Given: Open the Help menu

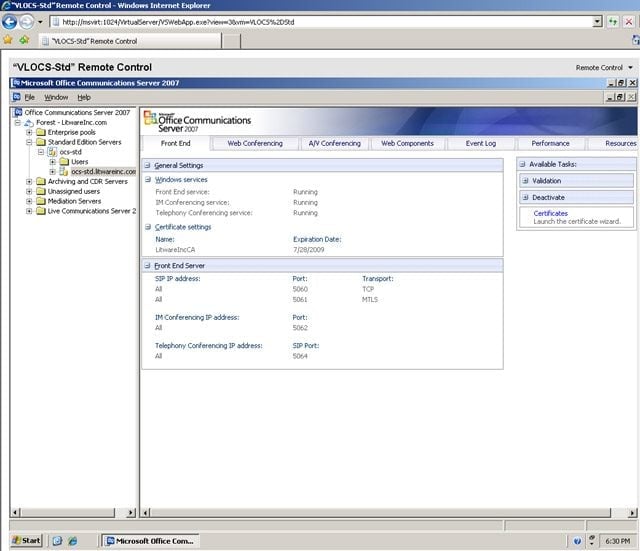Looking at the screenshot, I should pyautogui.click(x=84, y=97).
